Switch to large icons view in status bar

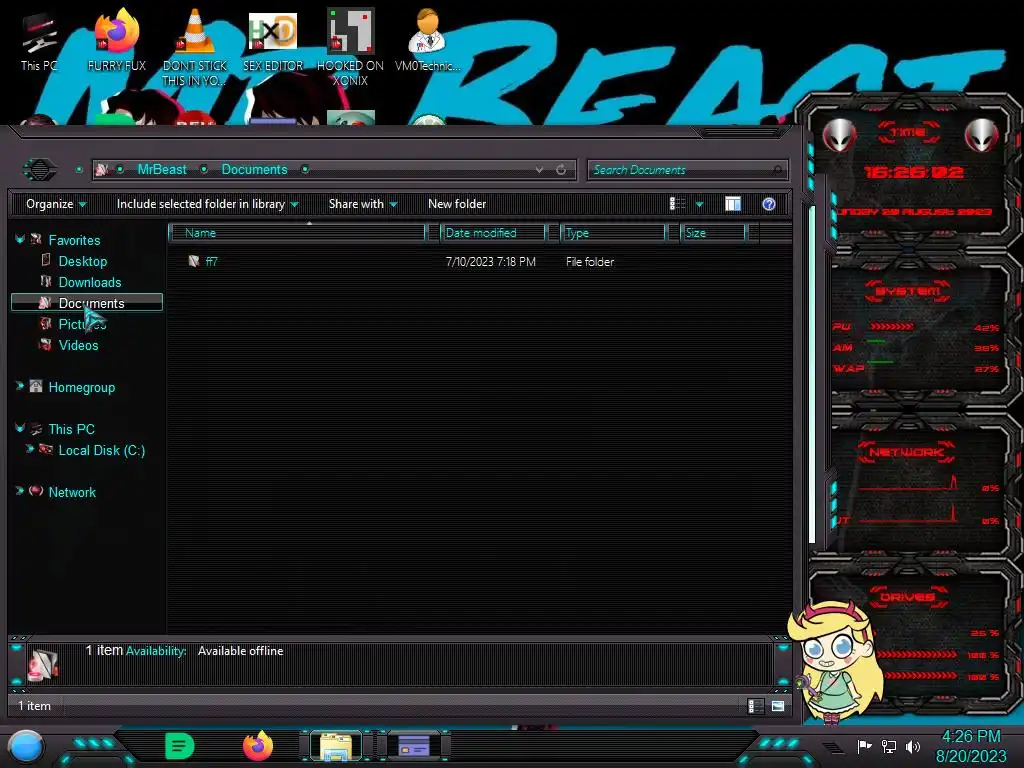pyautogui.click(x=777, y=706)
